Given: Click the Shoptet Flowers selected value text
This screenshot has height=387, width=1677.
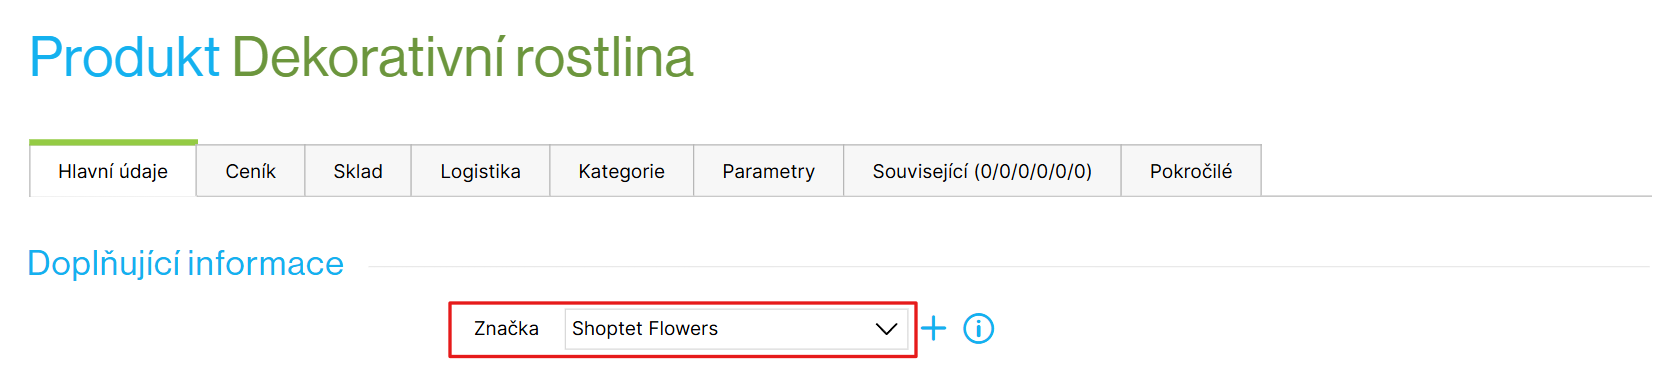Looking at the screenshot, I should pos(645,328).
